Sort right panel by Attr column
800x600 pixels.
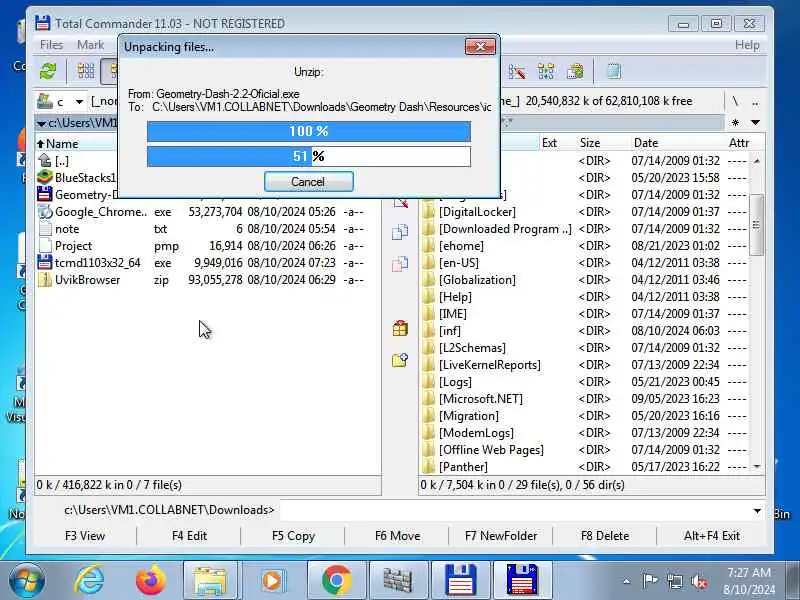click(739, 143)
